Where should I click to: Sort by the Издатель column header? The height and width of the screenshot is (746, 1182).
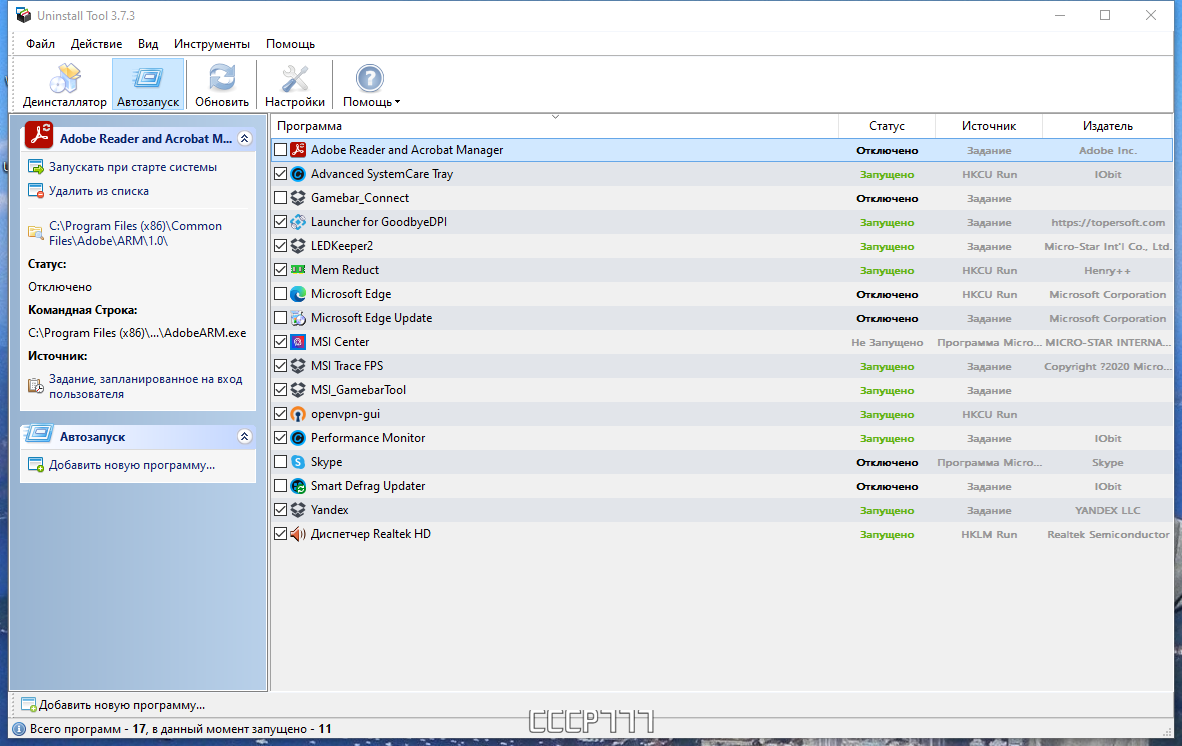pyautogui.click(x=1107, y=126)
